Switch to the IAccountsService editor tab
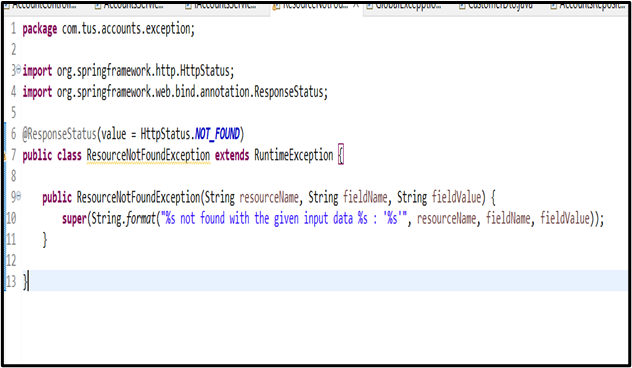 pos(220,6)
